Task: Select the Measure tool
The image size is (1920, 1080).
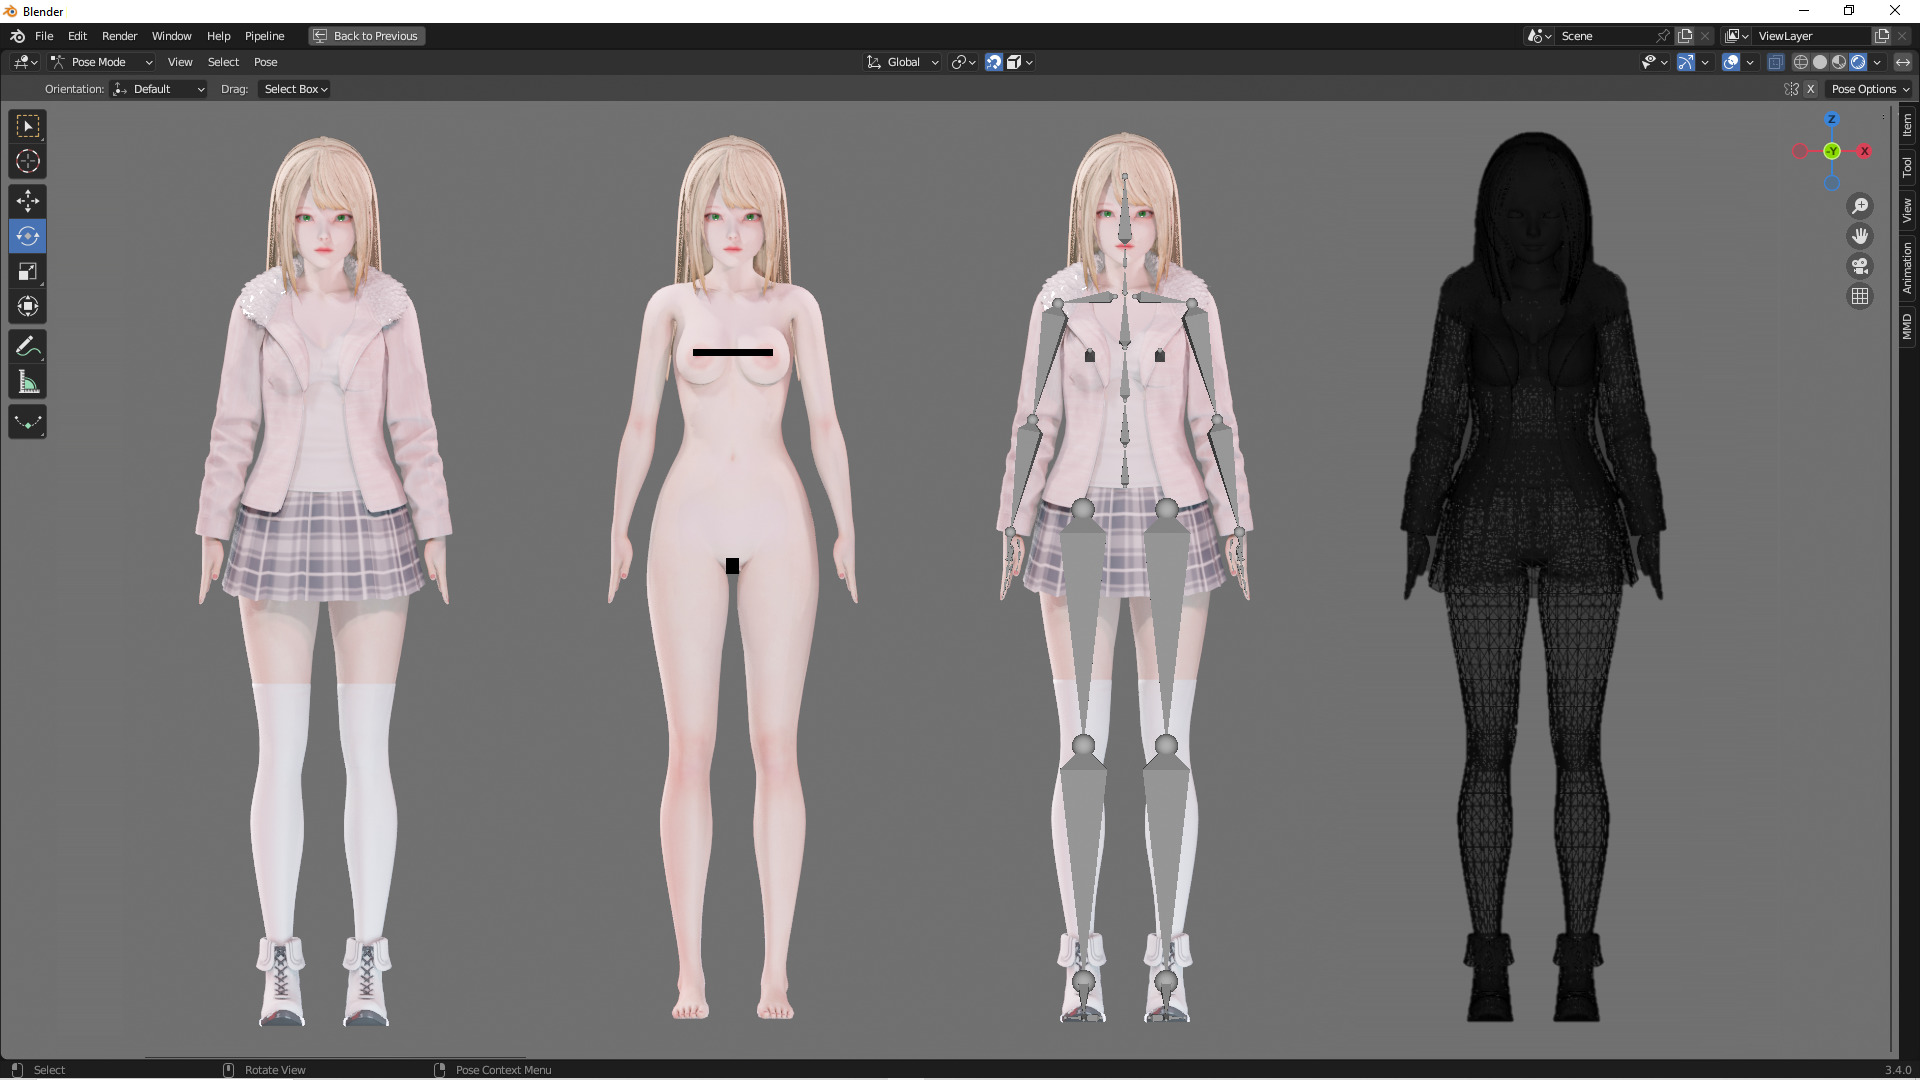Action: click(x=28, y=383)
